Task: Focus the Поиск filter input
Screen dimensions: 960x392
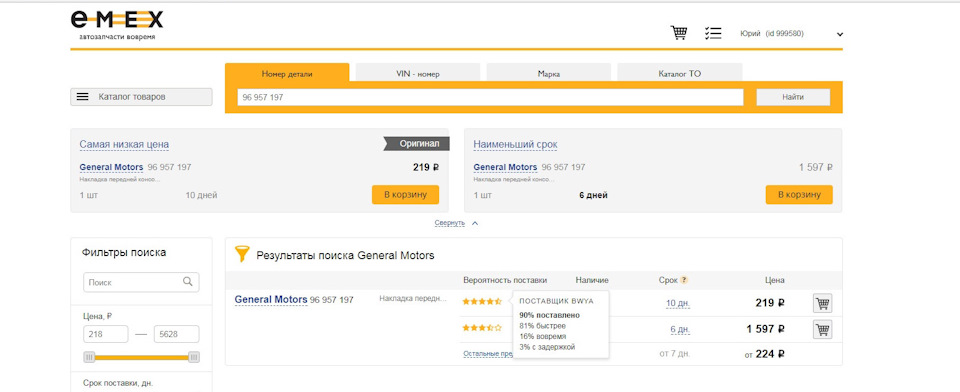Action: (x=141, y=282)
